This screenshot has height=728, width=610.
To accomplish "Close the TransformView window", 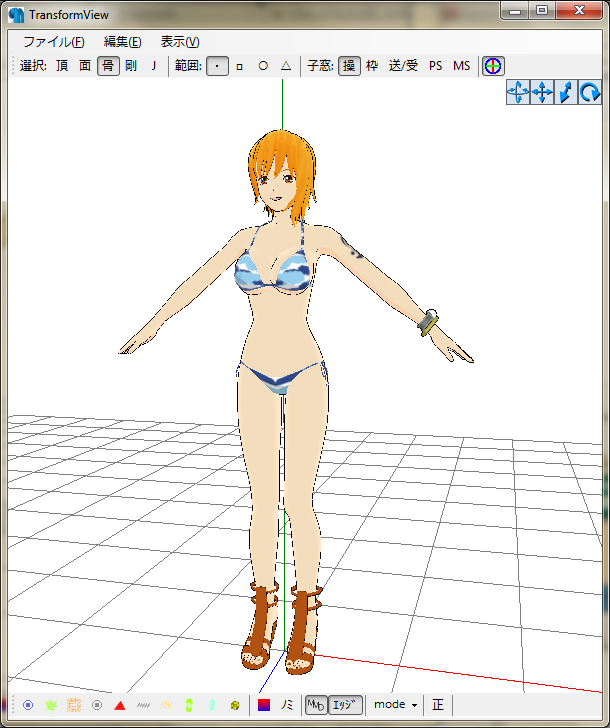I will tap(579, 11).
